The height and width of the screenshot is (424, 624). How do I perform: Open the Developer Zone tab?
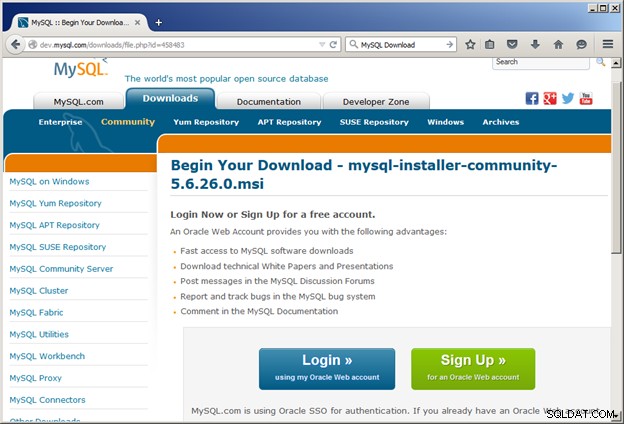376,102
